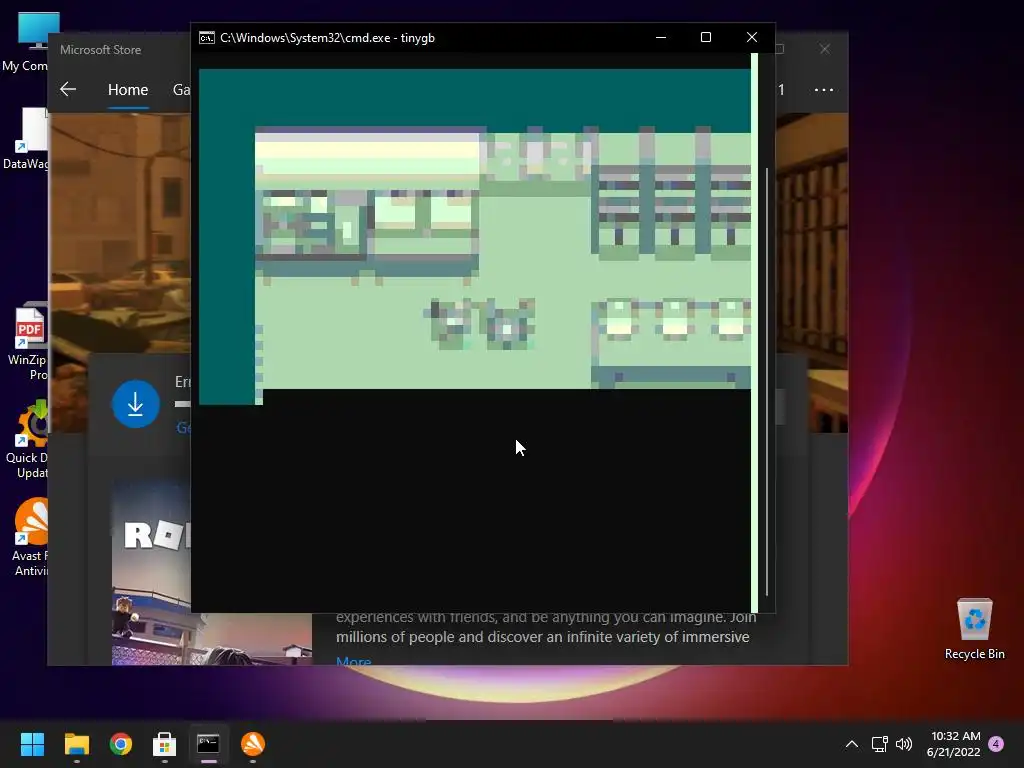The height and width of the screenshot is (768, 1024).
Task: Click the Game Boy emulator display
Action: pyautogui.click(x=475, y=236)
